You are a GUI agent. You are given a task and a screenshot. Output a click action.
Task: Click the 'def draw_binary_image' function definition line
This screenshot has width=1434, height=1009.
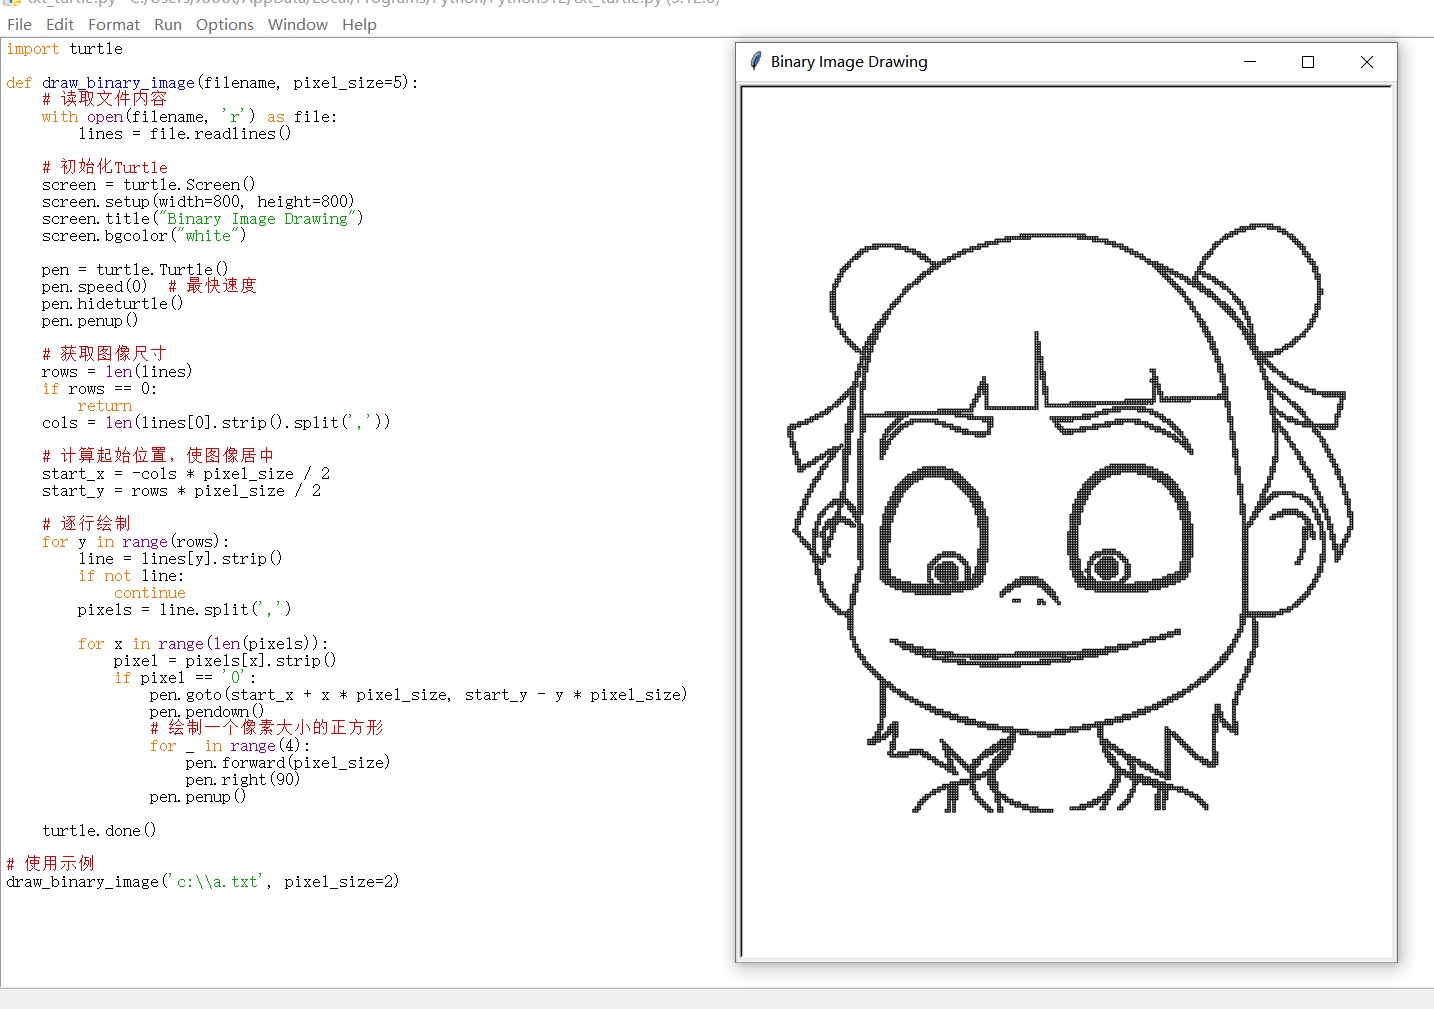pyautogui.click(x=212, y=83)
